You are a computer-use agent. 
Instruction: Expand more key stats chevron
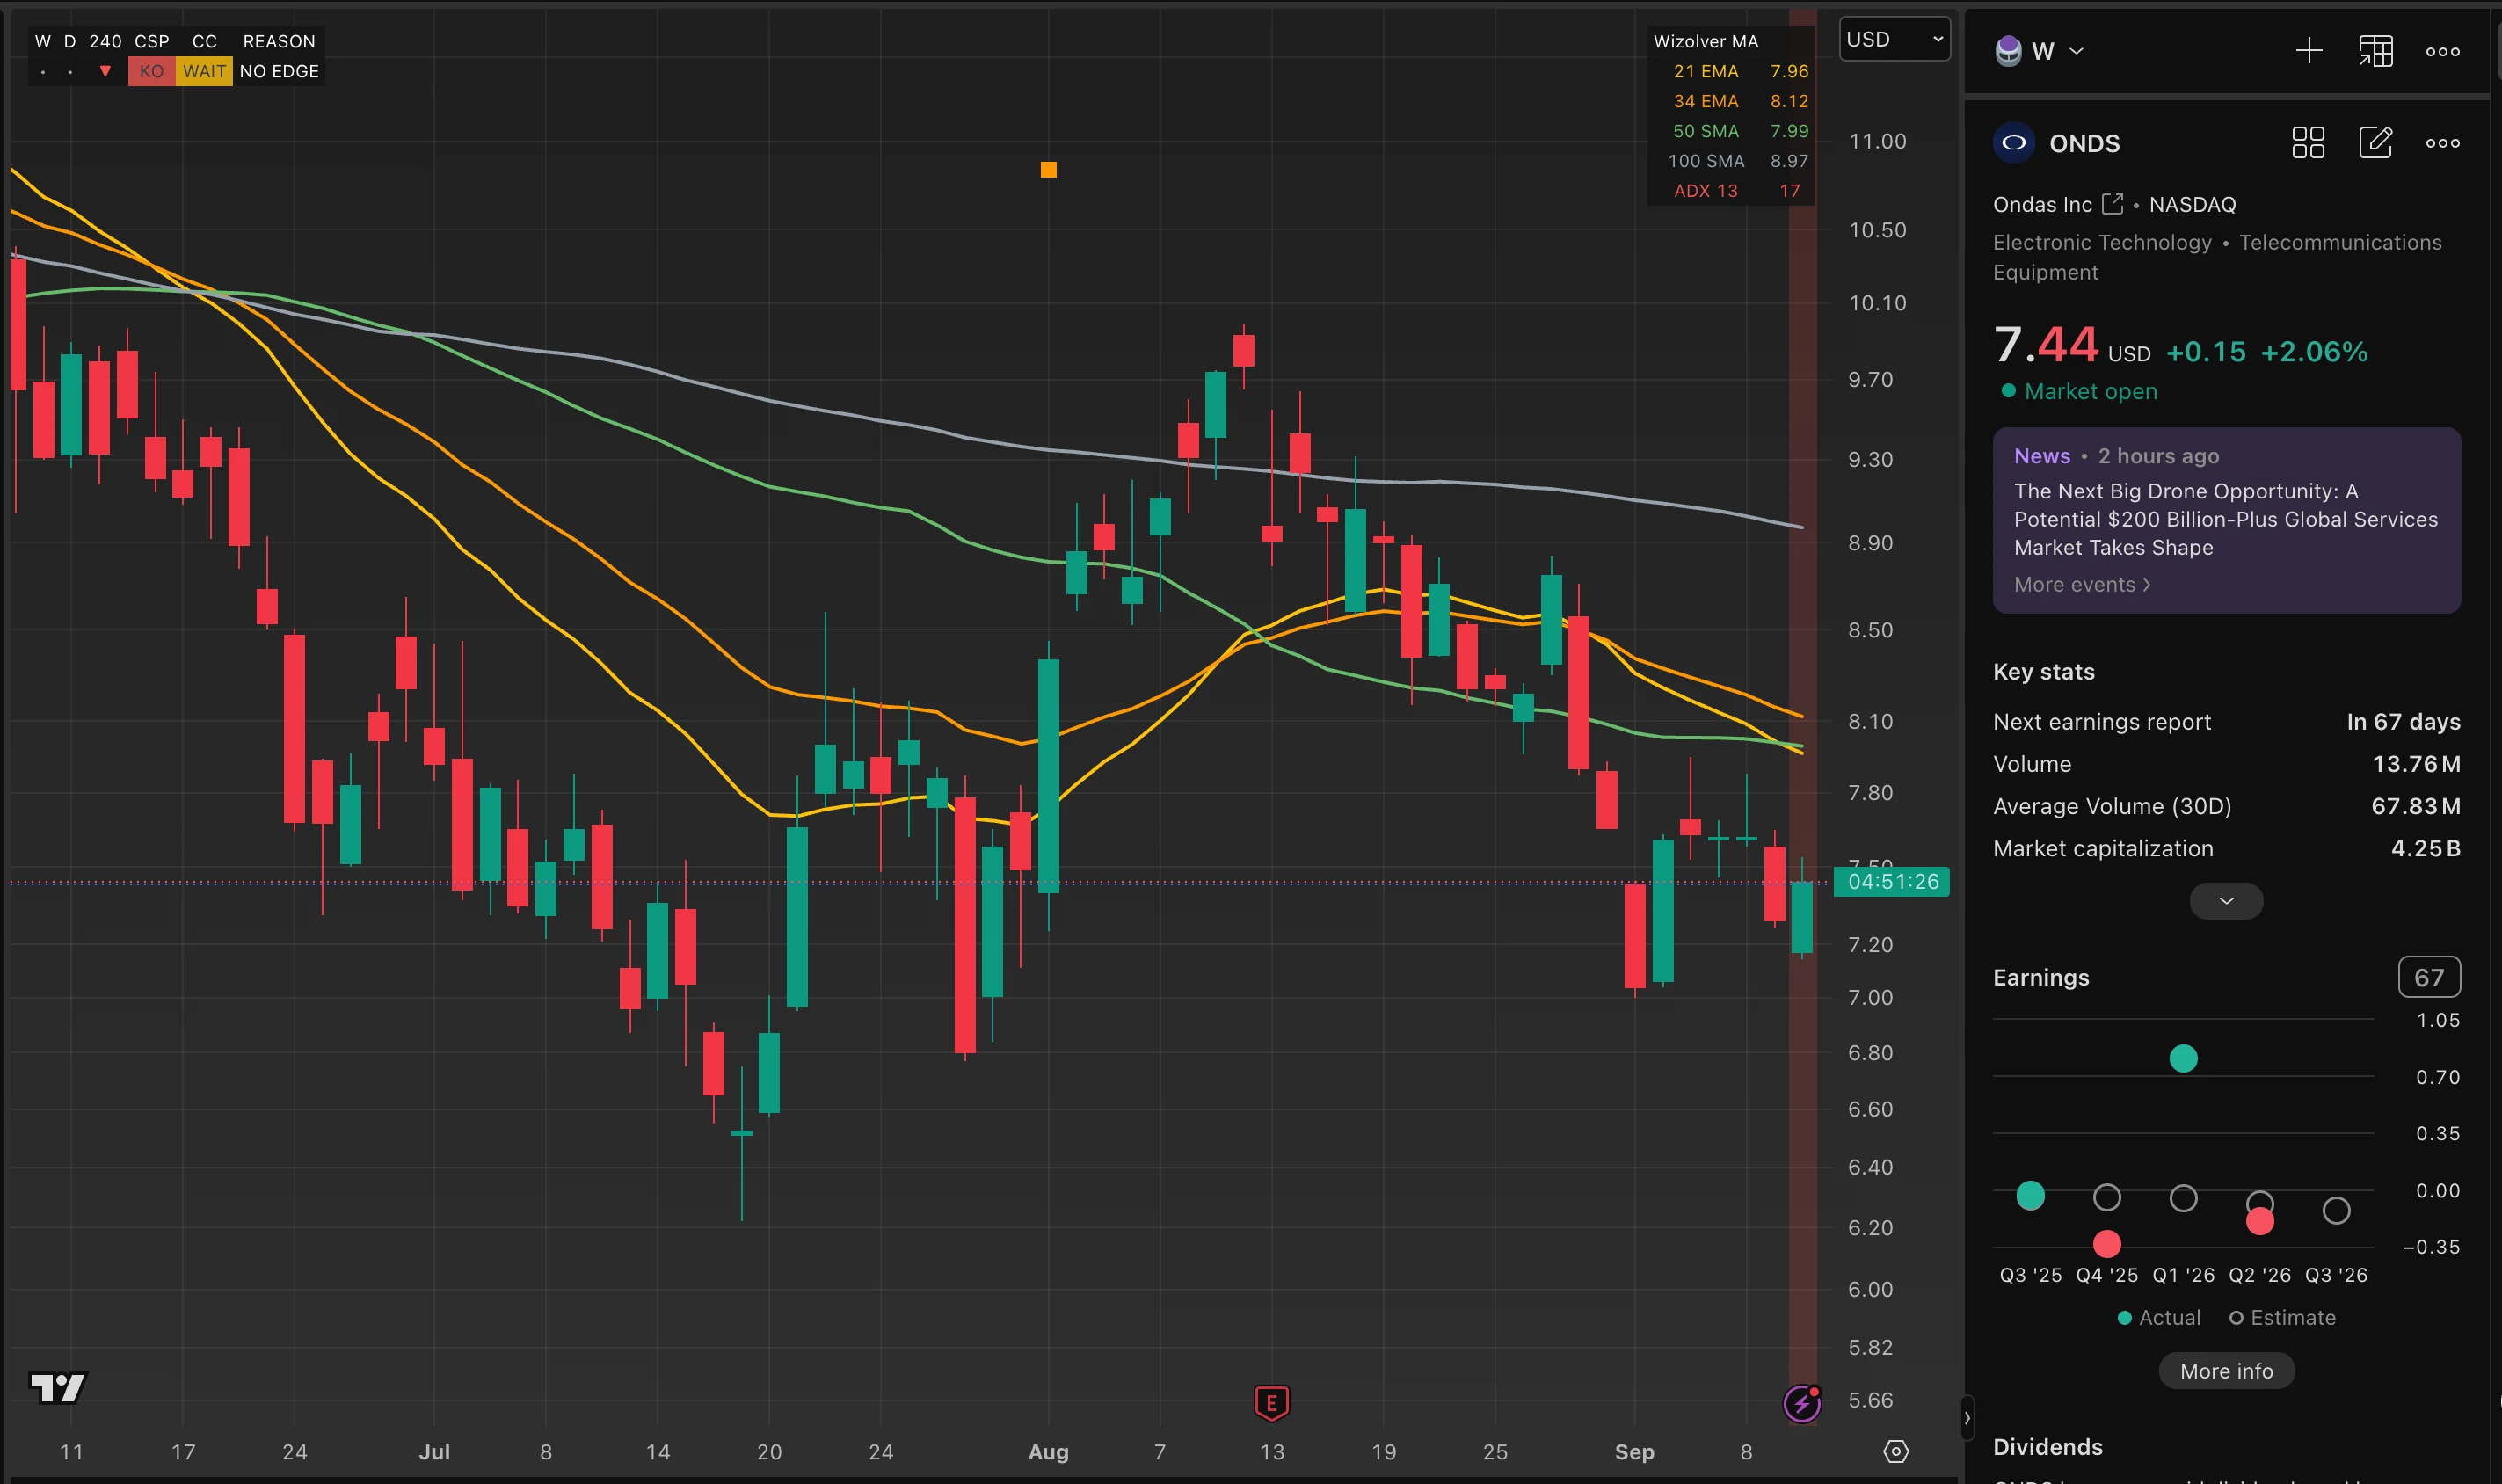2226,901
